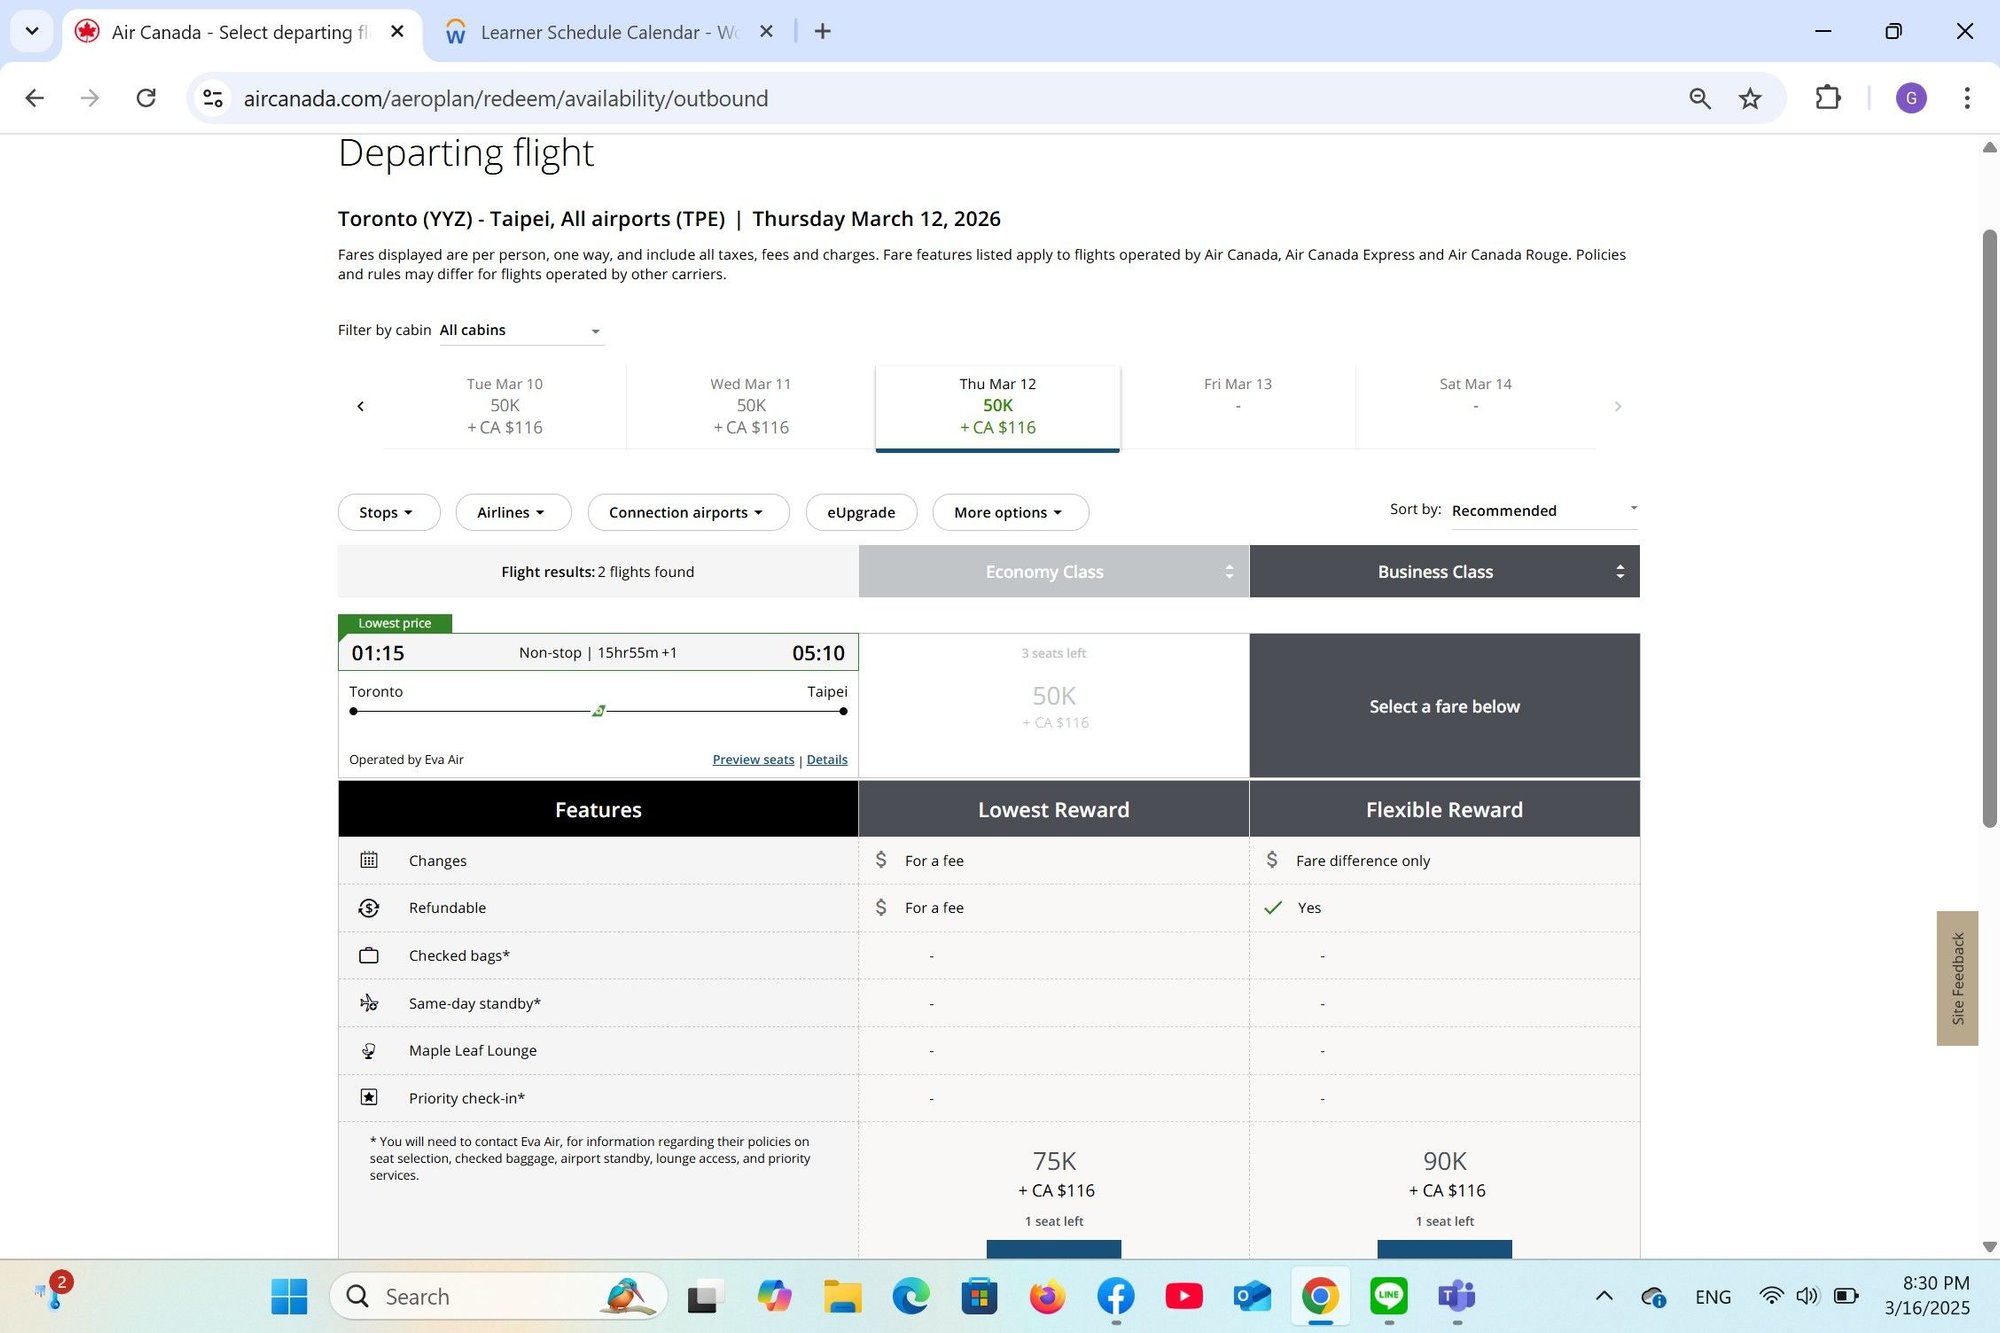Image resolution: width=2000 pixels, height=1333 pixels.
Task: Open the Airlines dropdown
Action: [512, 512]
